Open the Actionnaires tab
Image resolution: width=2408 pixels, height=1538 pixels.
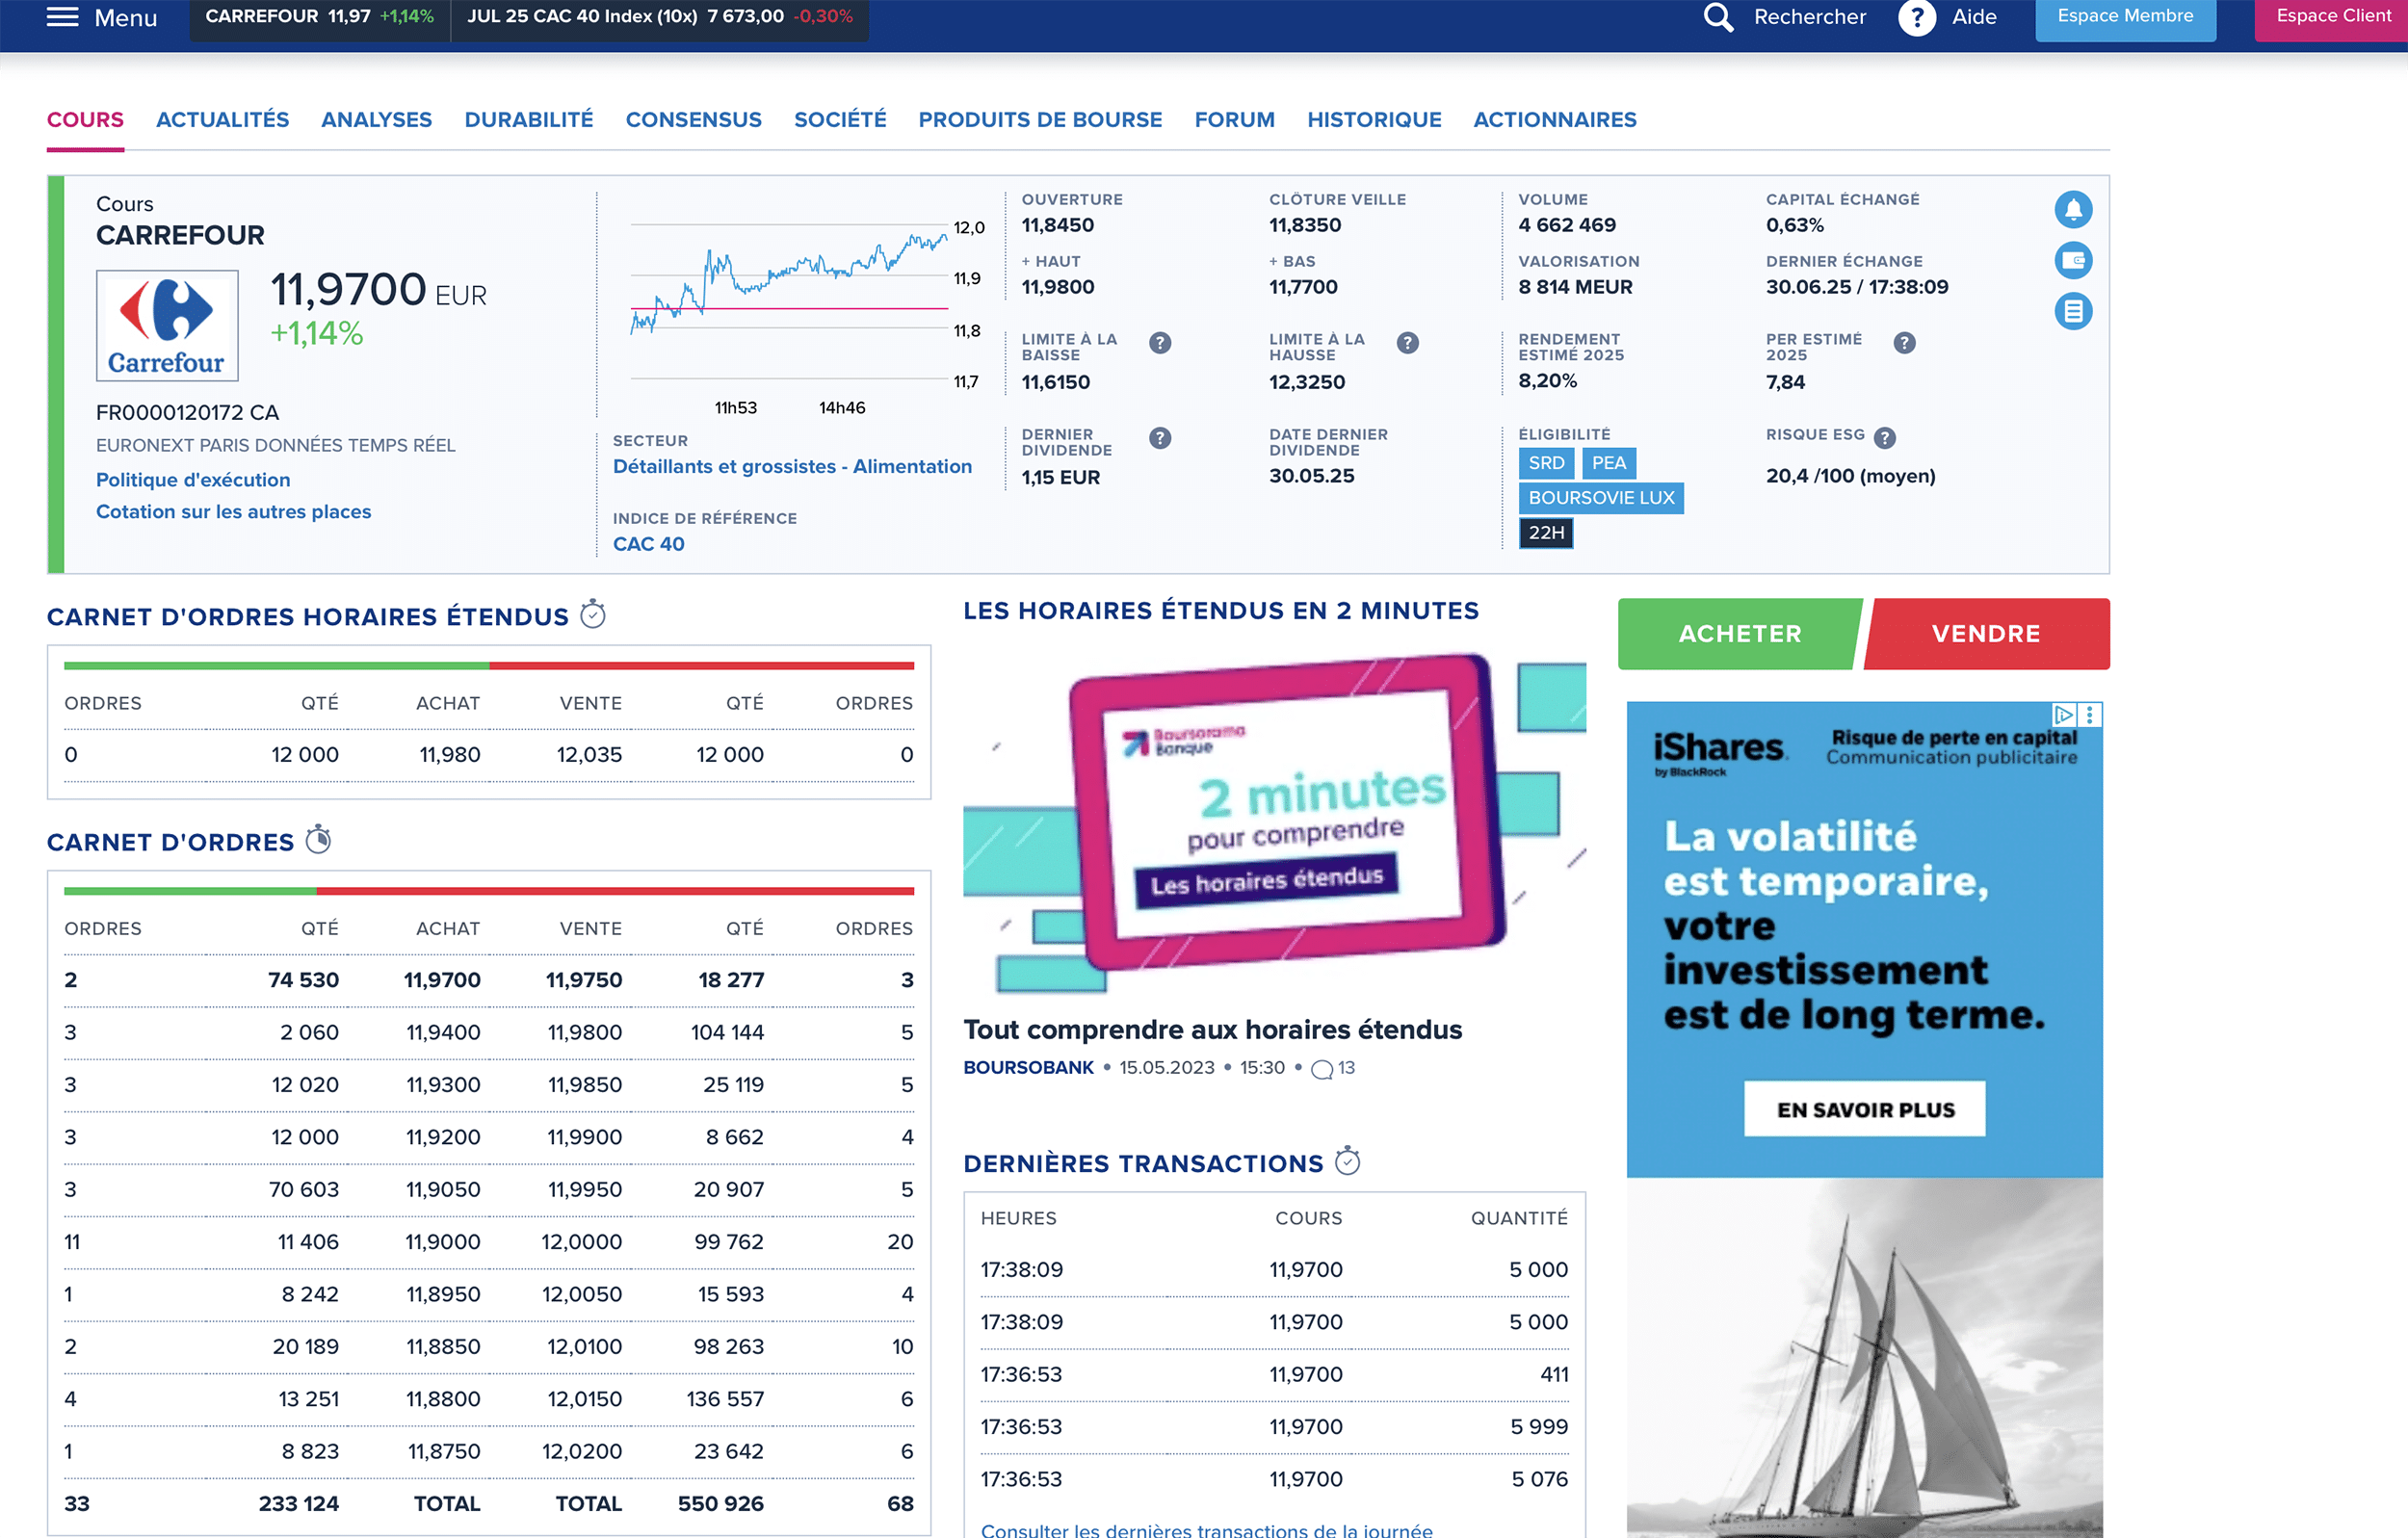[x=1554, y=119]
